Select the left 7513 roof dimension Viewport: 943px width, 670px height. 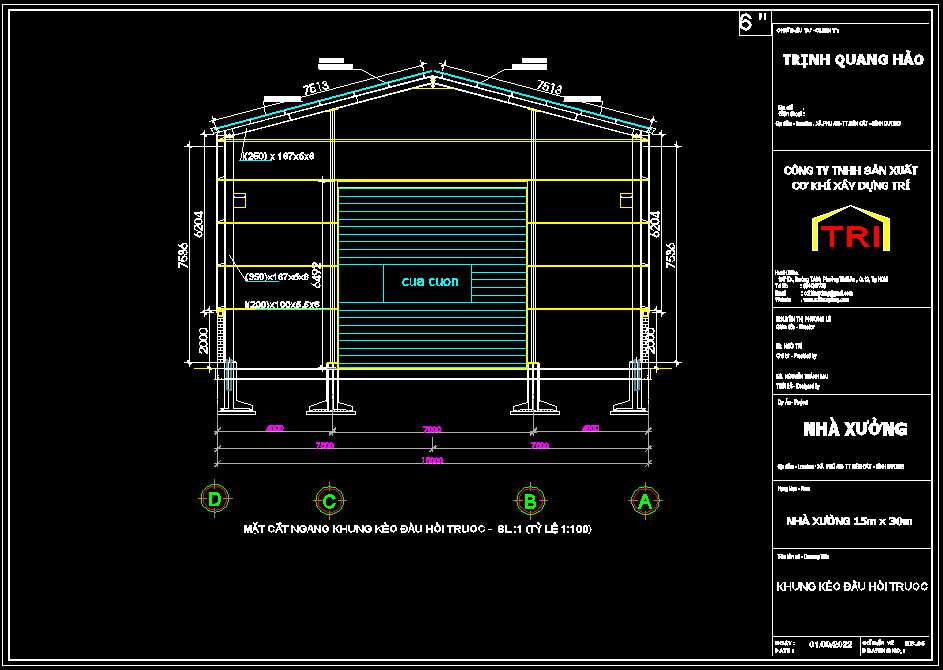click(316, 88)
